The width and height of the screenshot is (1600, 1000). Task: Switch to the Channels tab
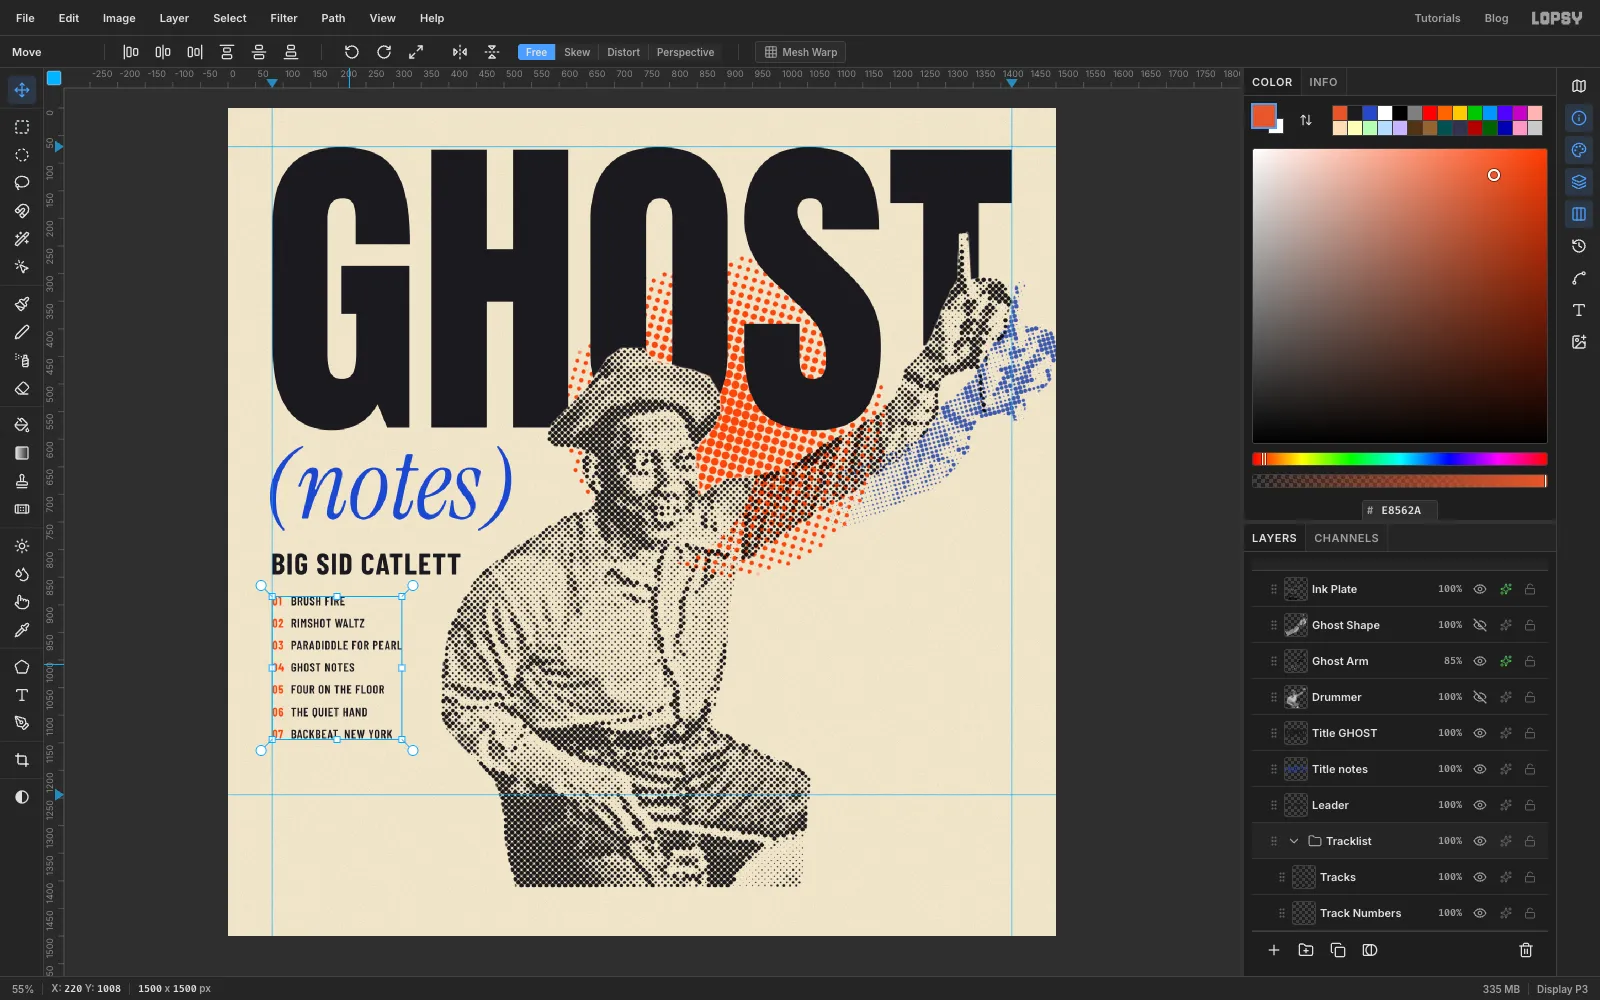coord(1346,538)
